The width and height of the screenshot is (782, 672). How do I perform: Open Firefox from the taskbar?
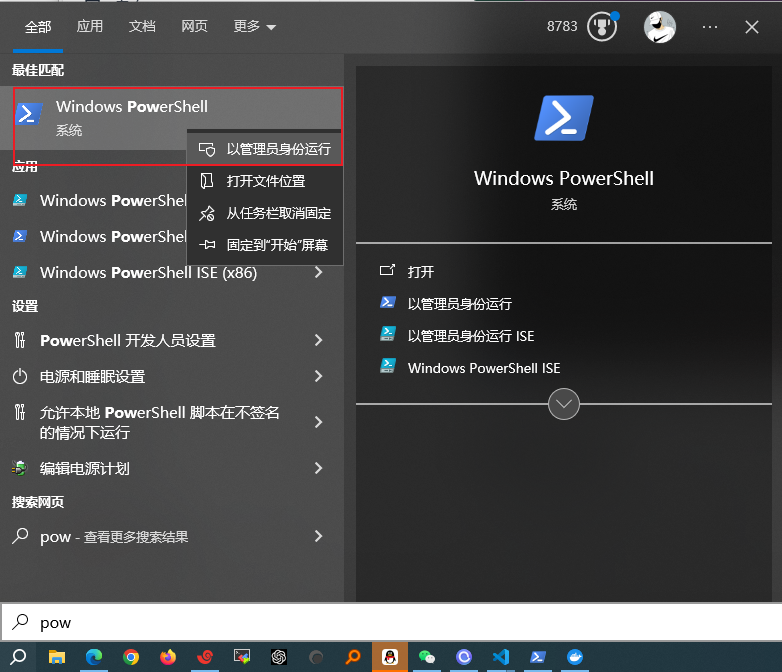point(168,657)
